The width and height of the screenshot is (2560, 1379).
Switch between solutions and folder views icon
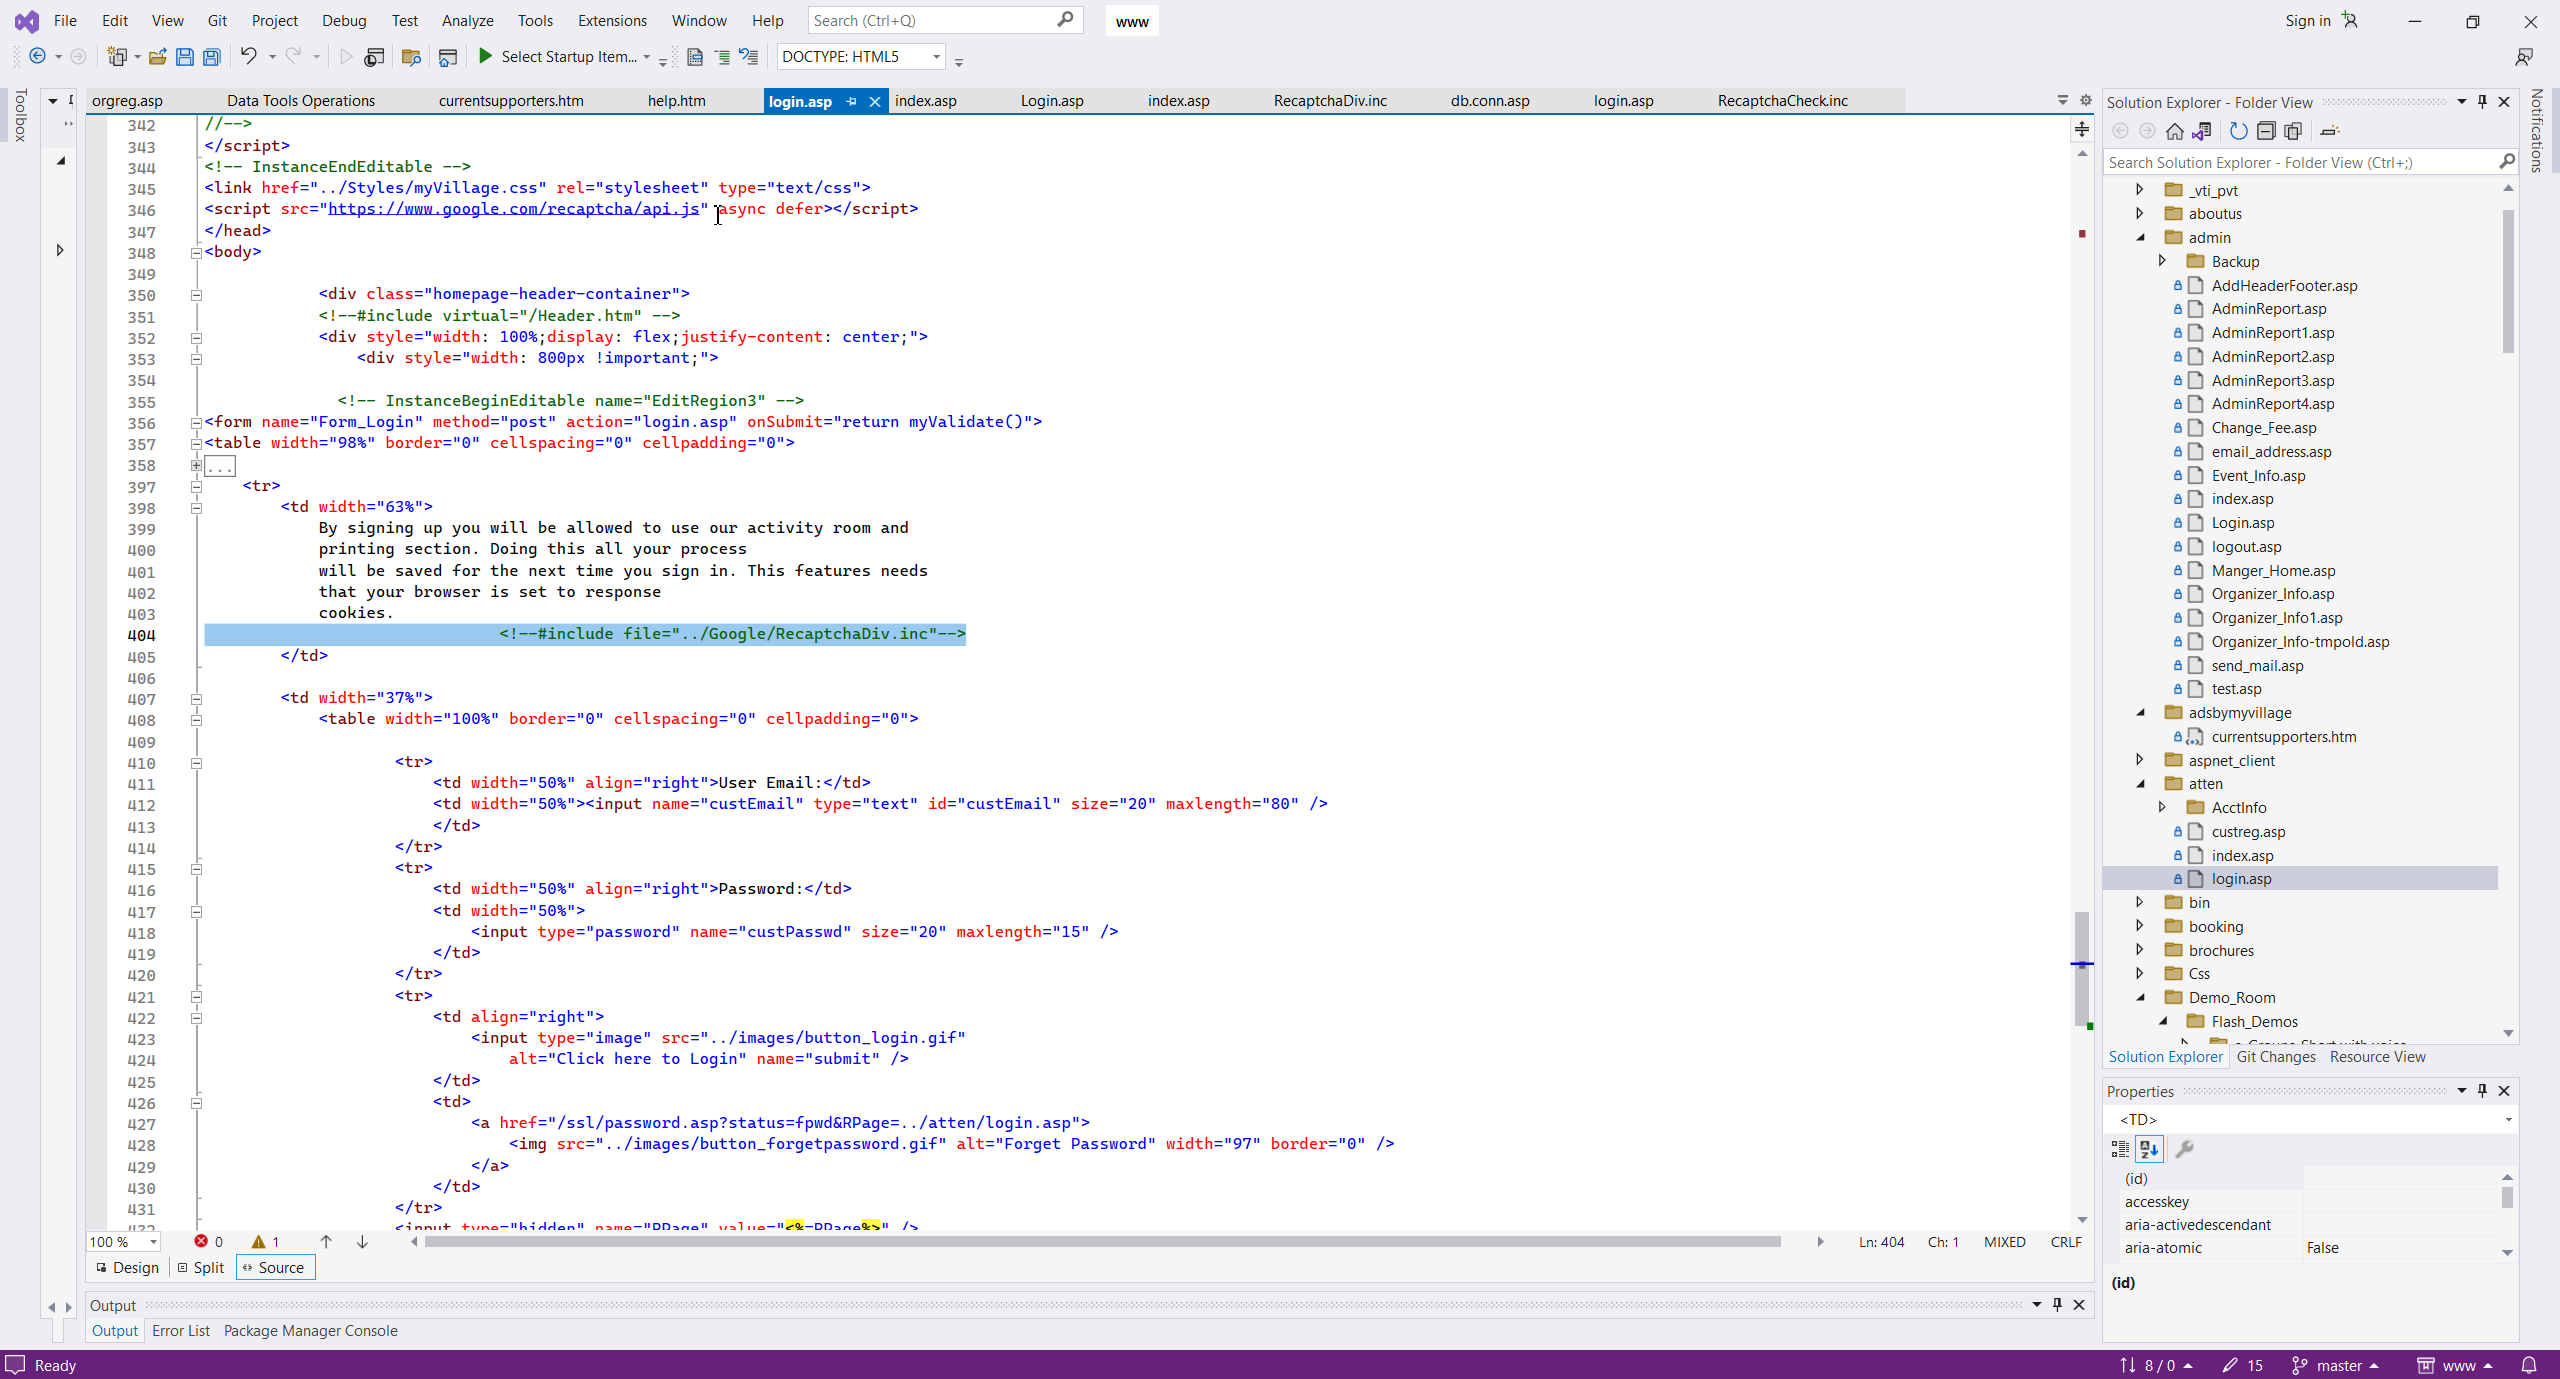point(2201,131)
